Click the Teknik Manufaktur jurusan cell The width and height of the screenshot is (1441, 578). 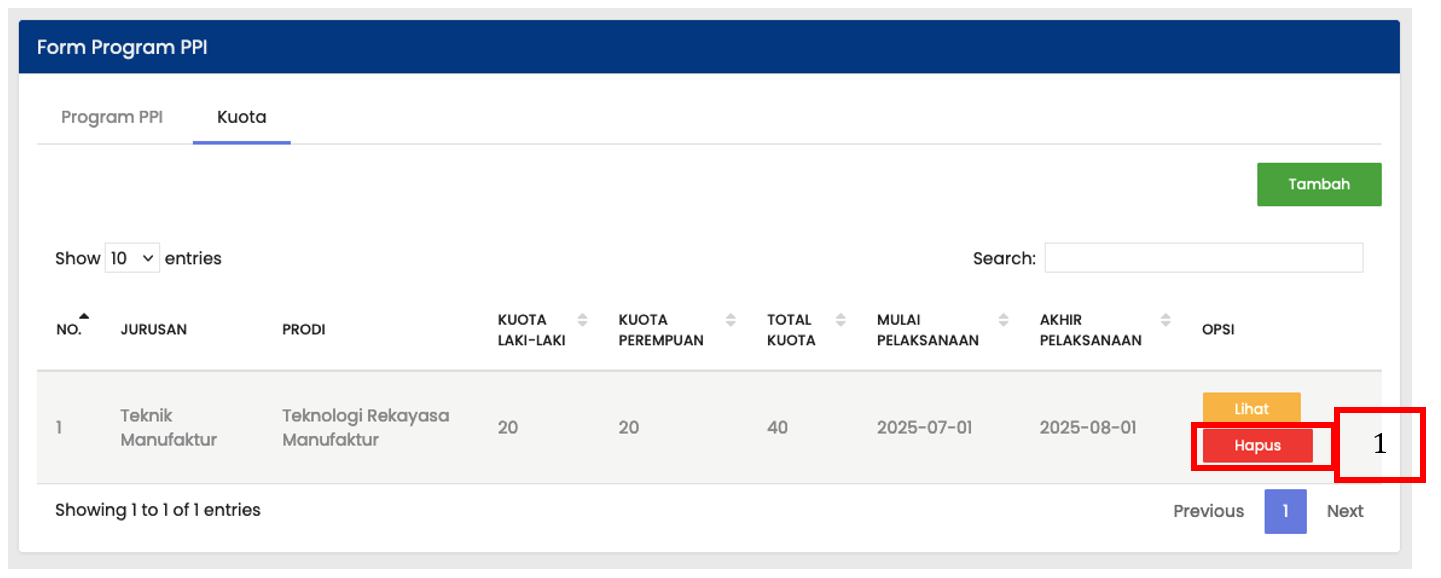point(168,427)
